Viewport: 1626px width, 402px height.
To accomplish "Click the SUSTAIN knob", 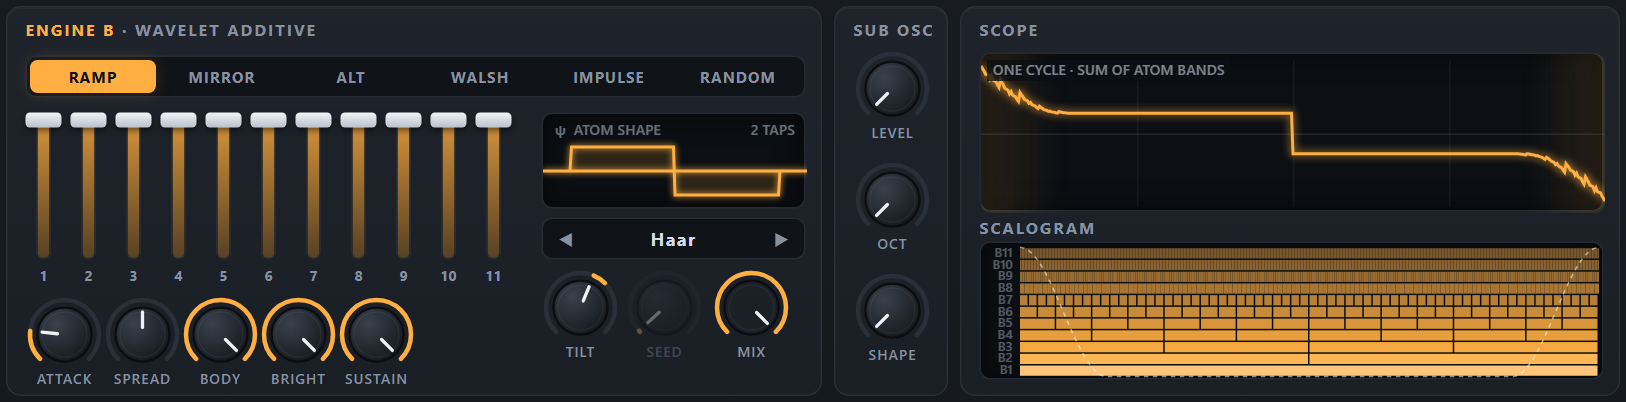I will coord(376,334).
